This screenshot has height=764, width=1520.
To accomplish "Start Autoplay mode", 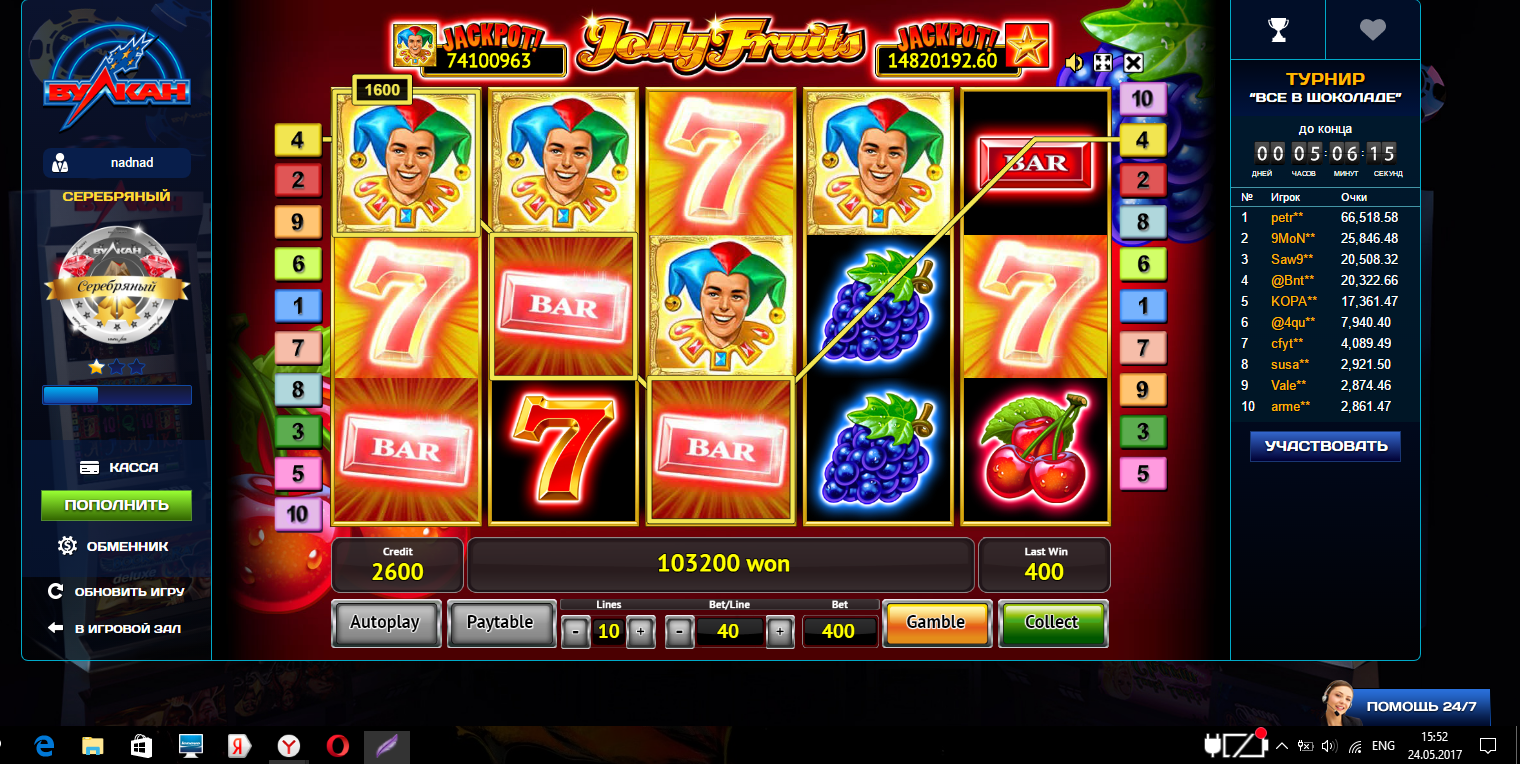I will [x=385, y=623].
